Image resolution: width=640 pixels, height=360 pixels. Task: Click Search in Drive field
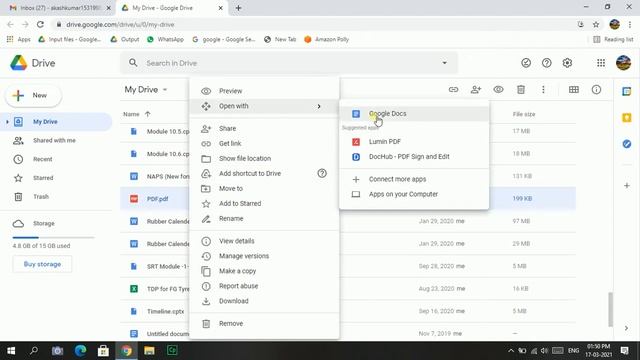(x=290, y=63)
